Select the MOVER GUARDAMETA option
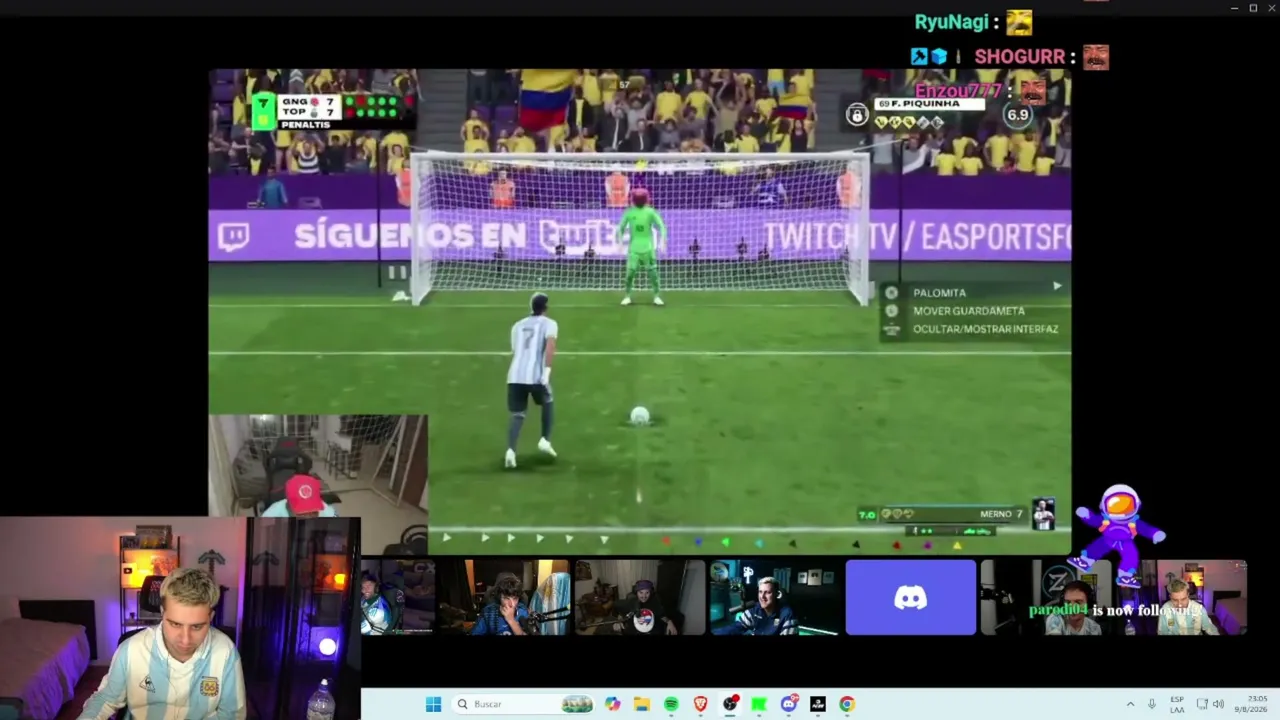Viewport: 1280px width, 720px height. tap(968, 311)
